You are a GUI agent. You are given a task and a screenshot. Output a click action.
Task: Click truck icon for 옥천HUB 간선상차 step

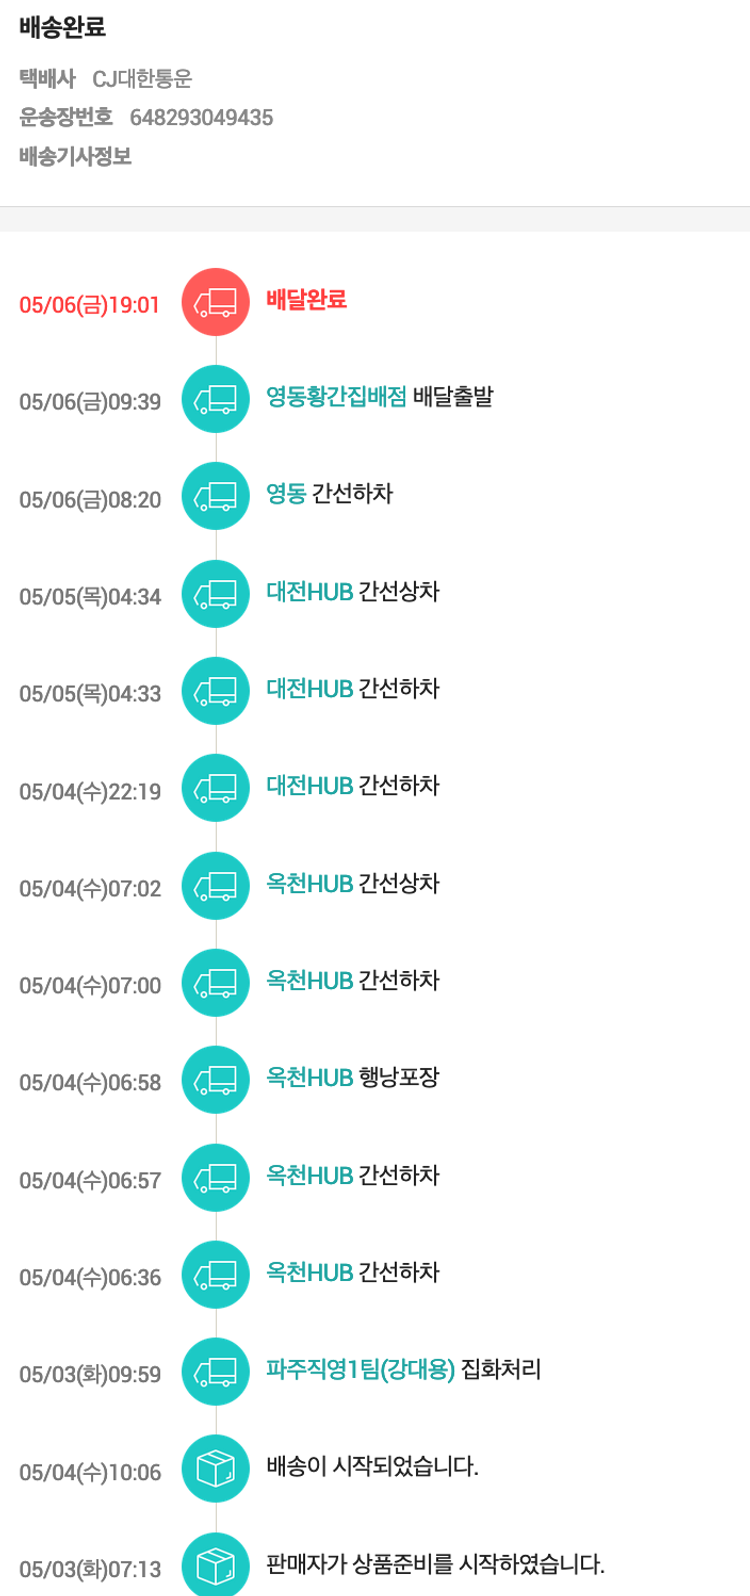click(215, 886)
